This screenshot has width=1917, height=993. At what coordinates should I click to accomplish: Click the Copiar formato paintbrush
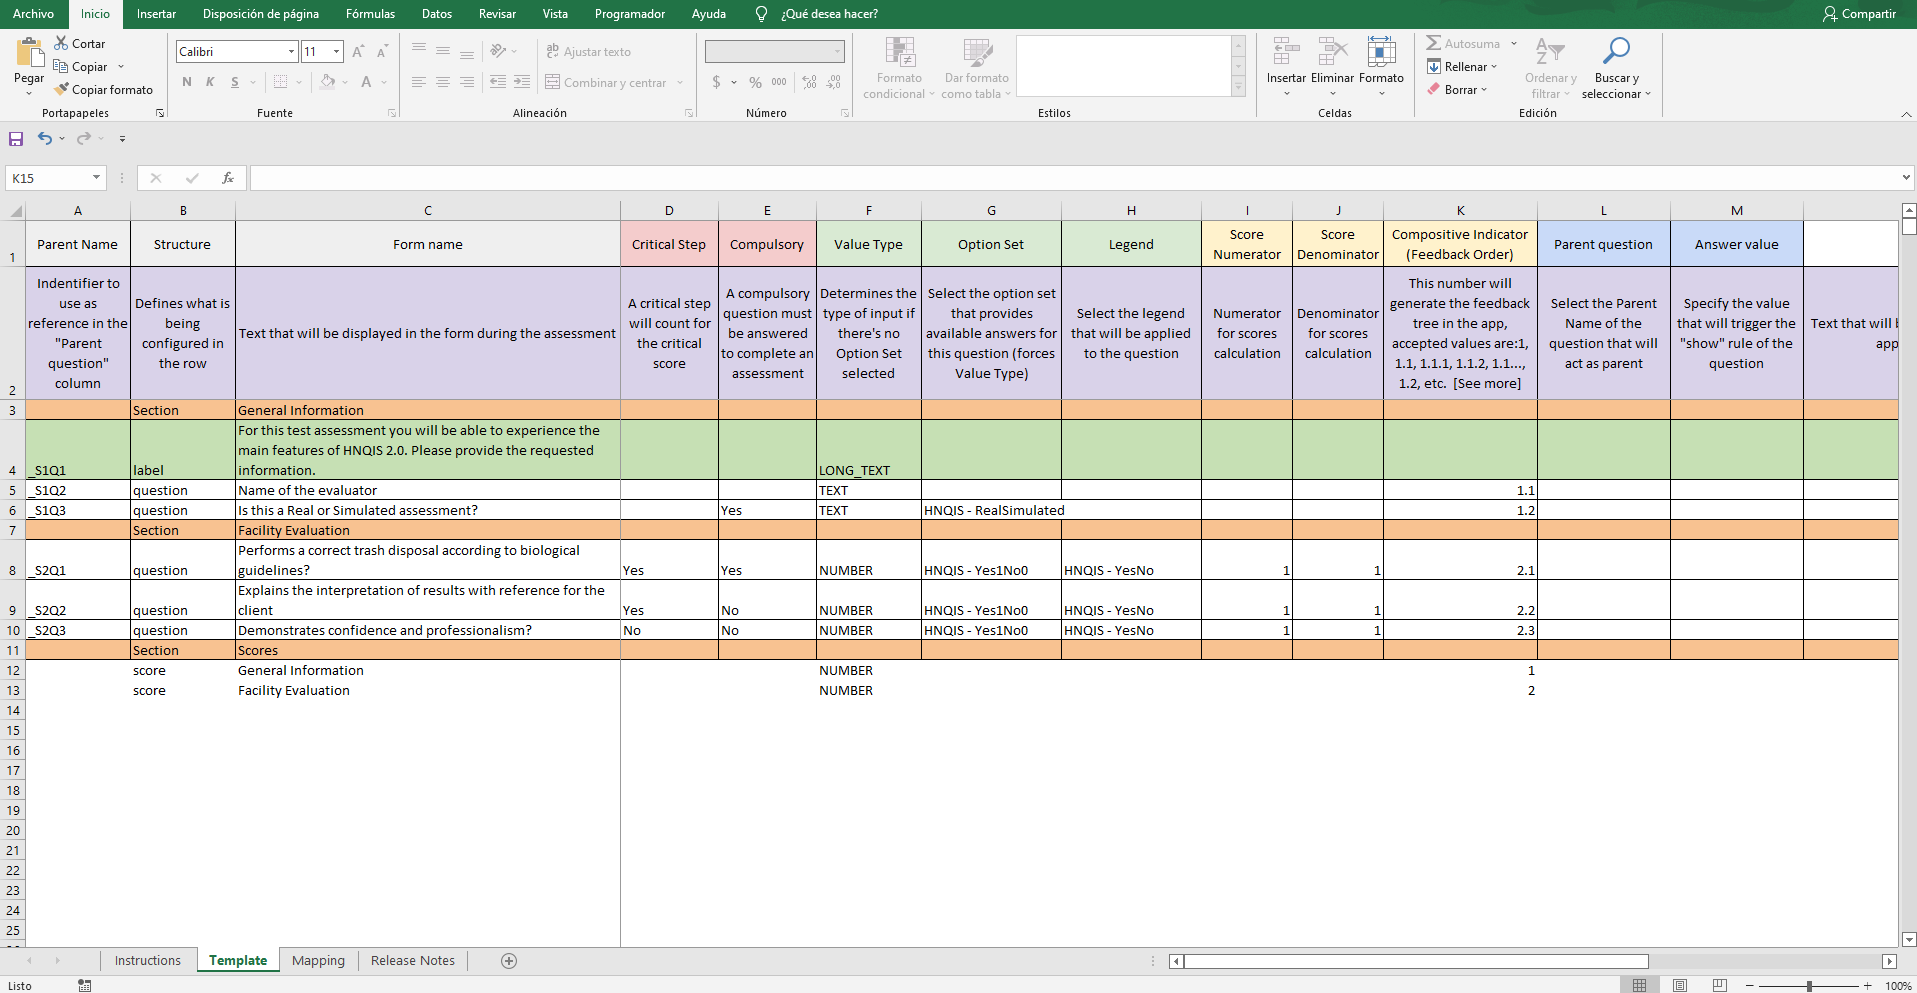(x=61, y=89)
